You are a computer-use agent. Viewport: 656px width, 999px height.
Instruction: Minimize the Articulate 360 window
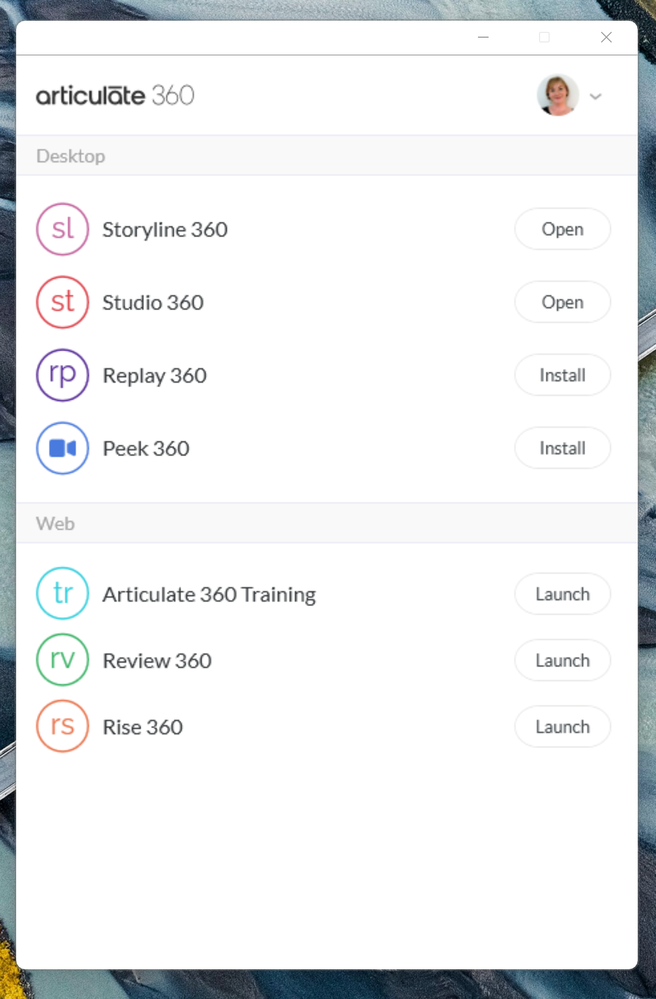tap(483, 38)
